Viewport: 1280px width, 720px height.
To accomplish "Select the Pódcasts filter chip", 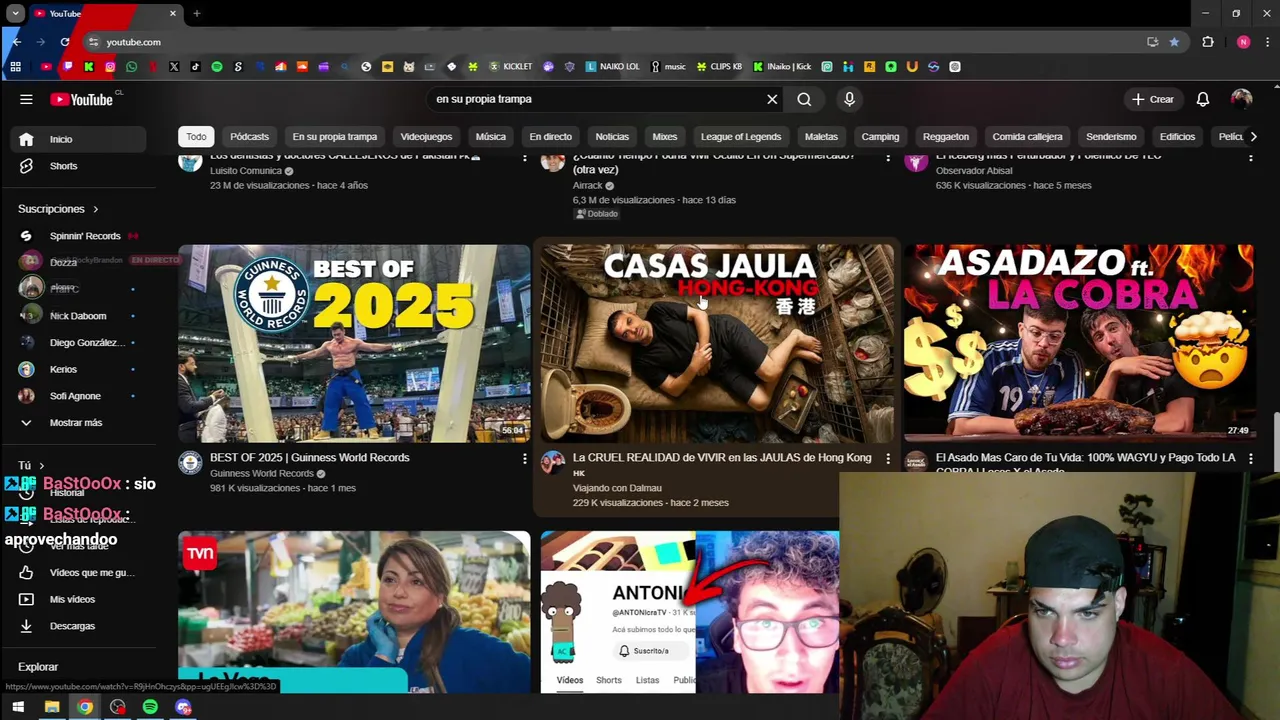I will click(249, 136).
